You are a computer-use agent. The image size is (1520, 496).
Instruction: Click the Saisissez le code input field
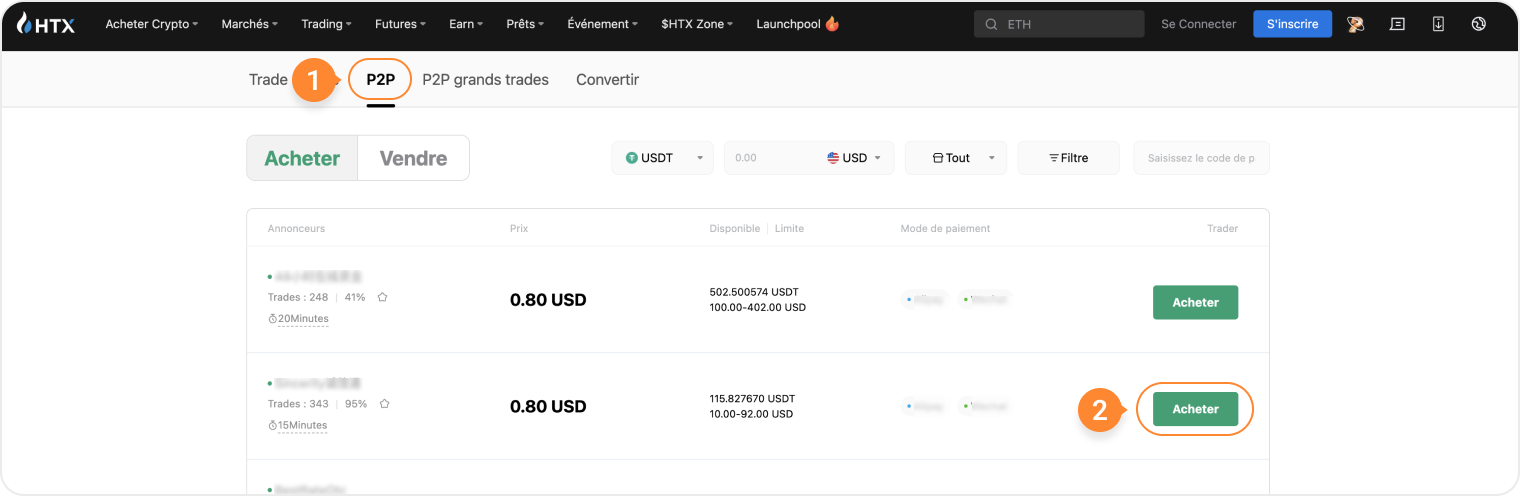click(x=1201, y=158)
